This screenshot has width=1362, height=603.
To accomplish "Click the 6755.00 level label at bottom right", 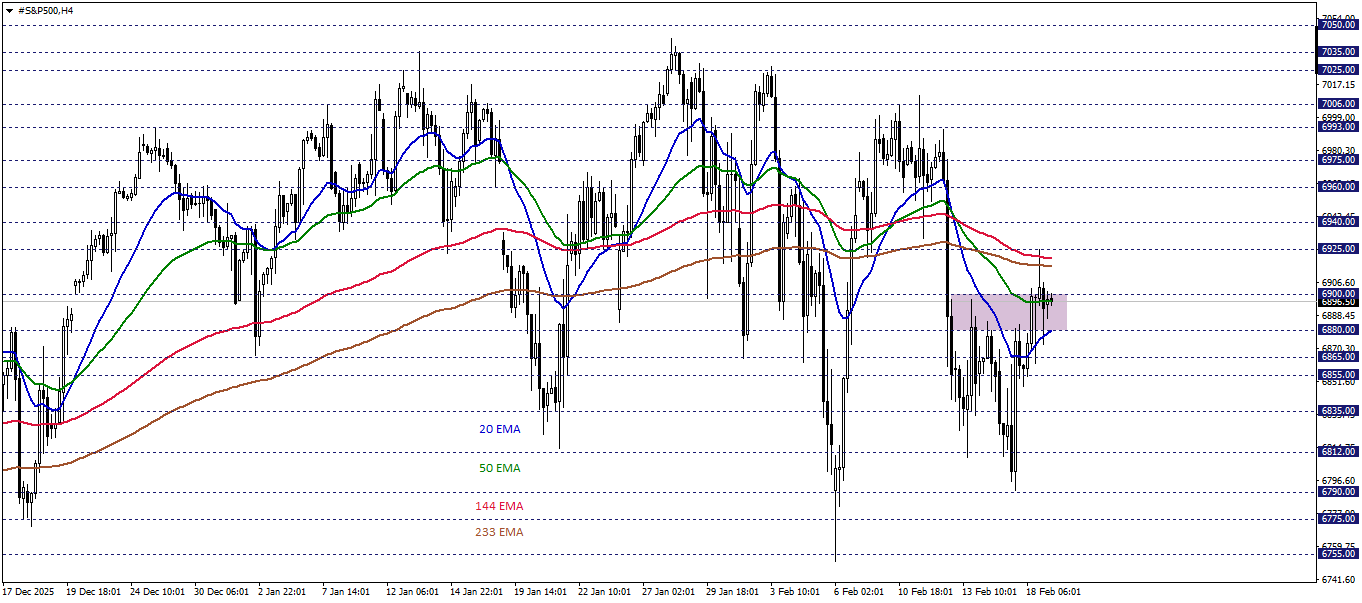I will 1337,552.
